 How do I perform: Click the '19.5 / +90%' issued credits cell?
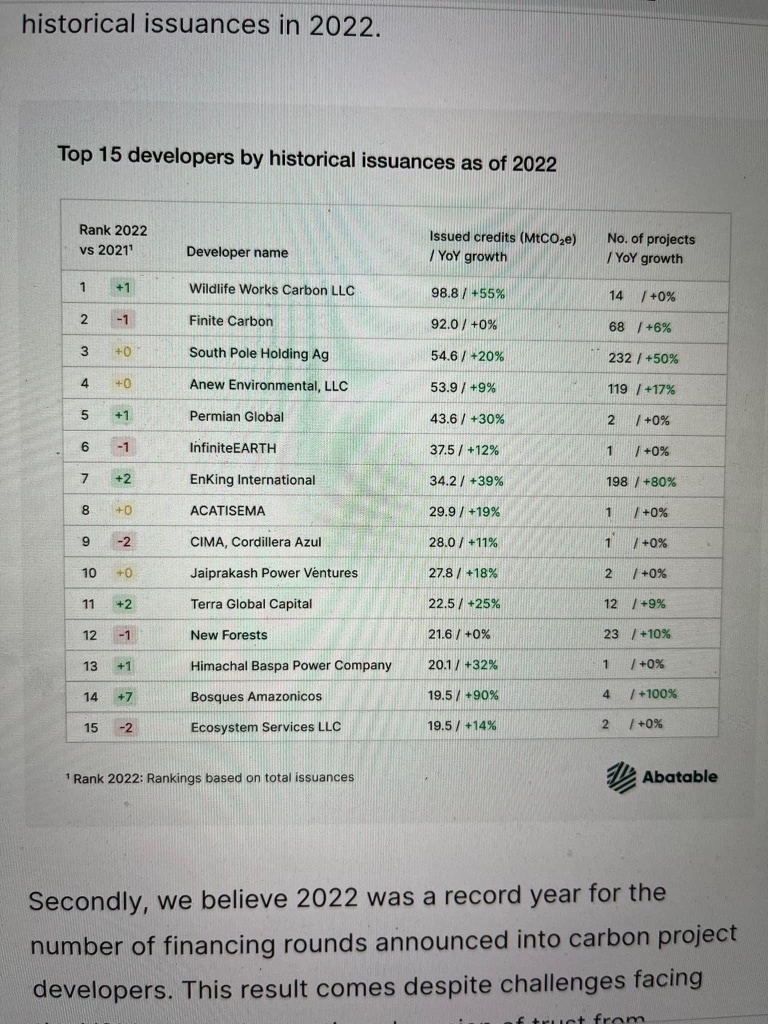pyautogui.click(x=463, y=696)
